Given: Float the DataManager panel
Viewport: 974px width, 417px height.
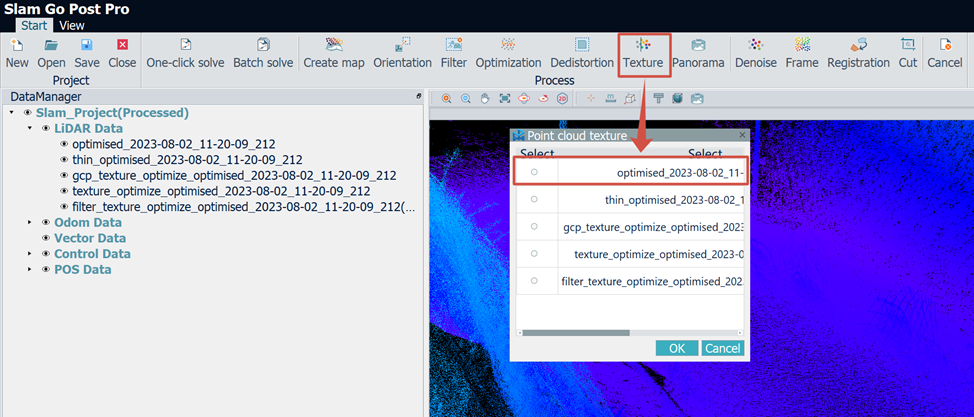Looking at the screenshot, I should (x=419, y=96).
